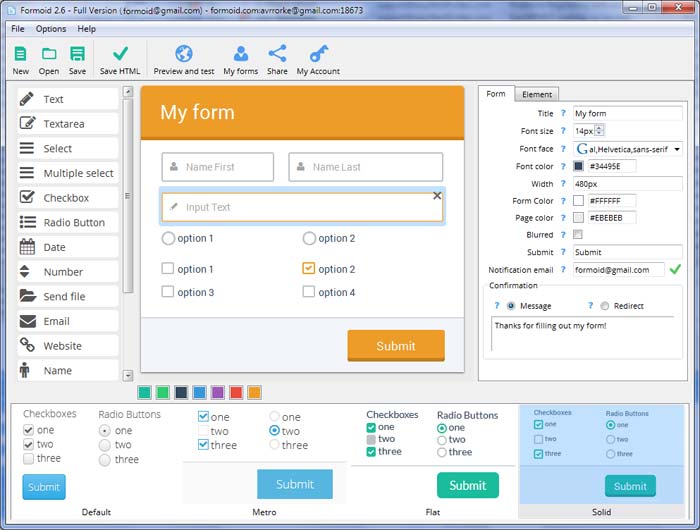Pick the teal theme color swatch
This screenshot has height=530, width=700.
tap(144, 392)
